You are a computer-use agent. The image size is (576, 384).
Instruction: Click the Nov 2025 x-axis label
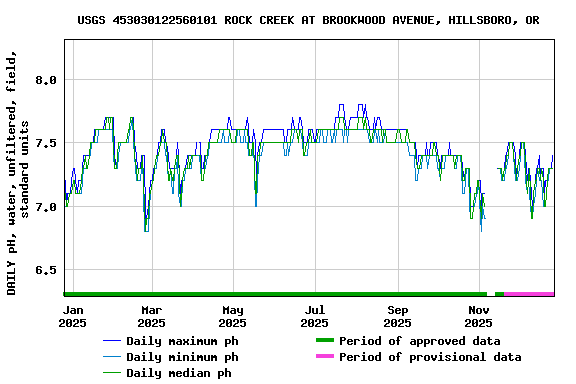pyautogui.click(x=478, y=317)
